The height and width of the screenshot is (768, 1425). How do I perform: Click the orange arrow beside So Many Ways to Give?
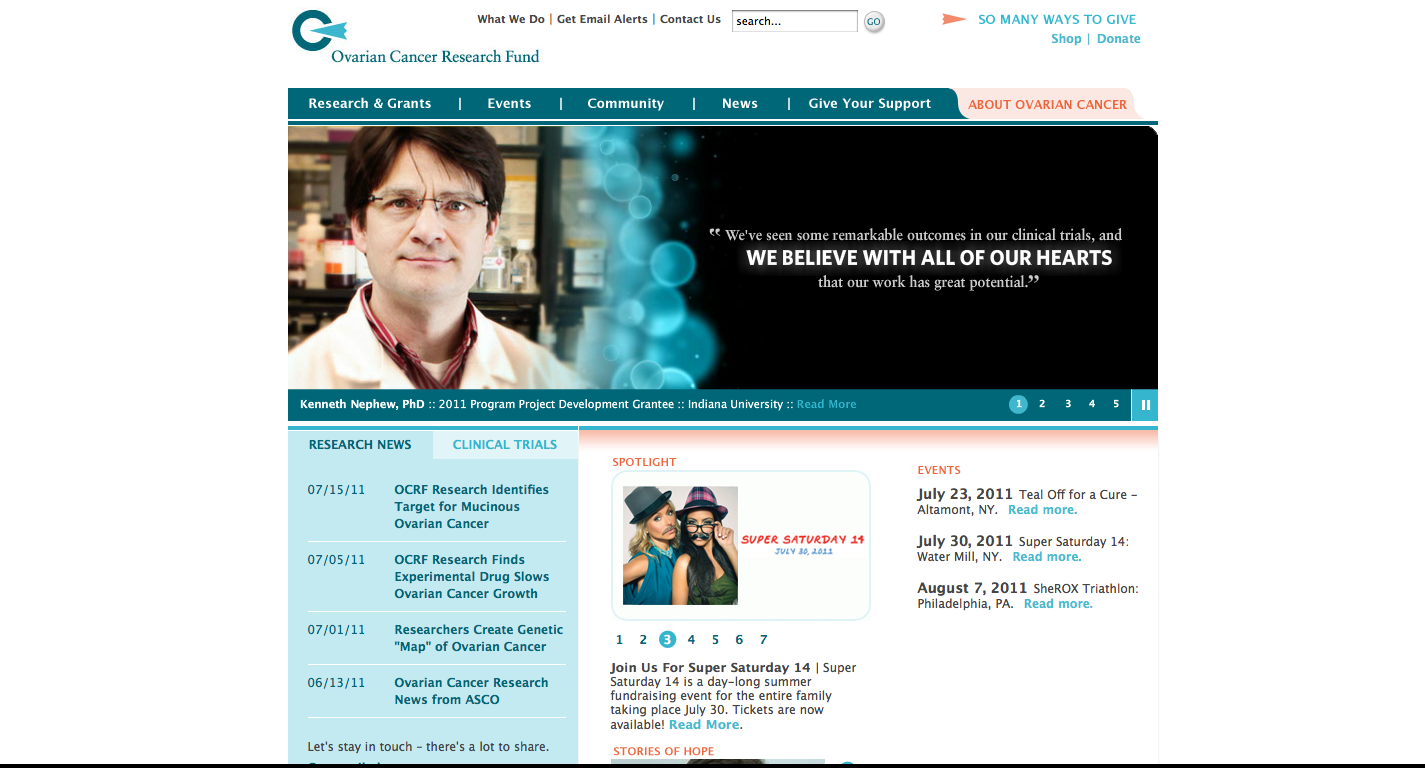954,19
